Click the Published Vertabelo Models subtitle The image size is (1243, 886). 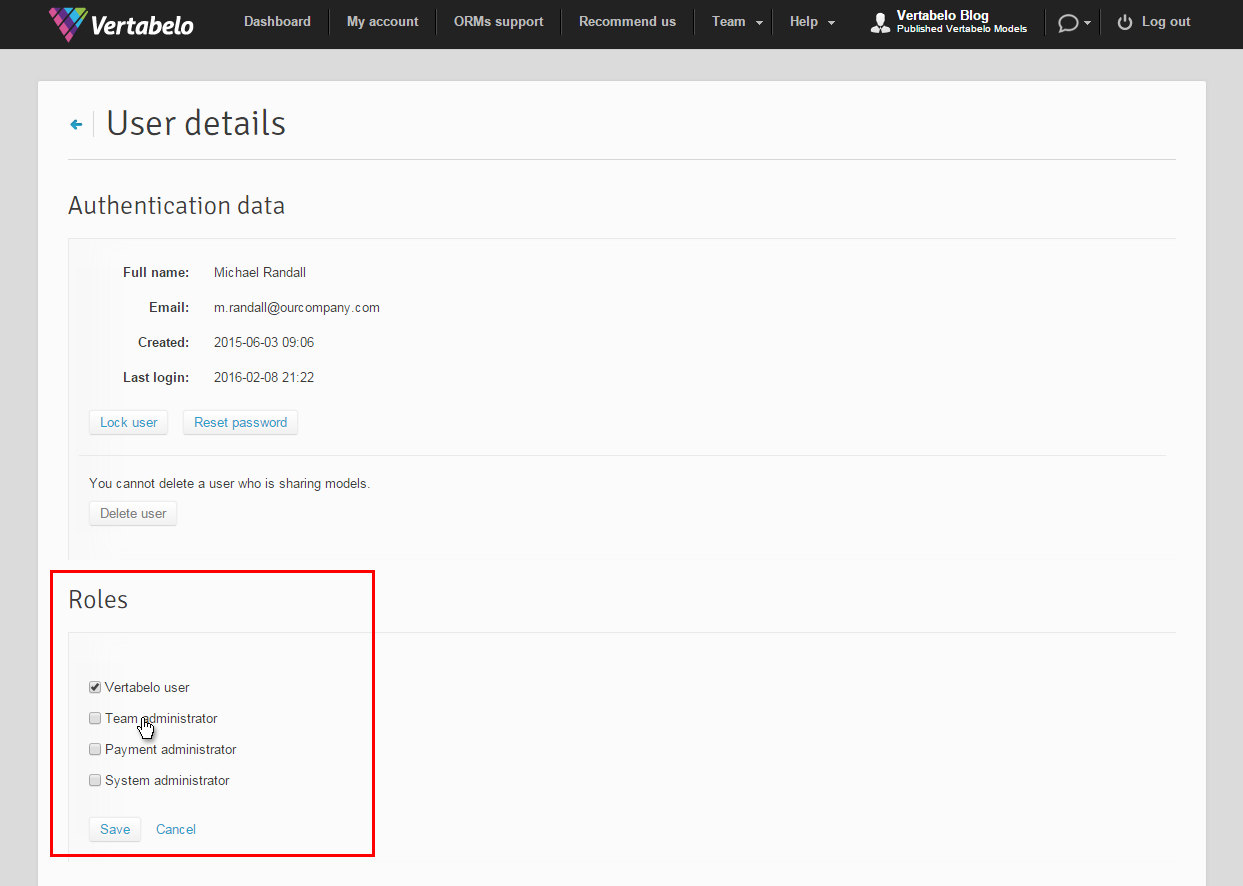(962, 29)
